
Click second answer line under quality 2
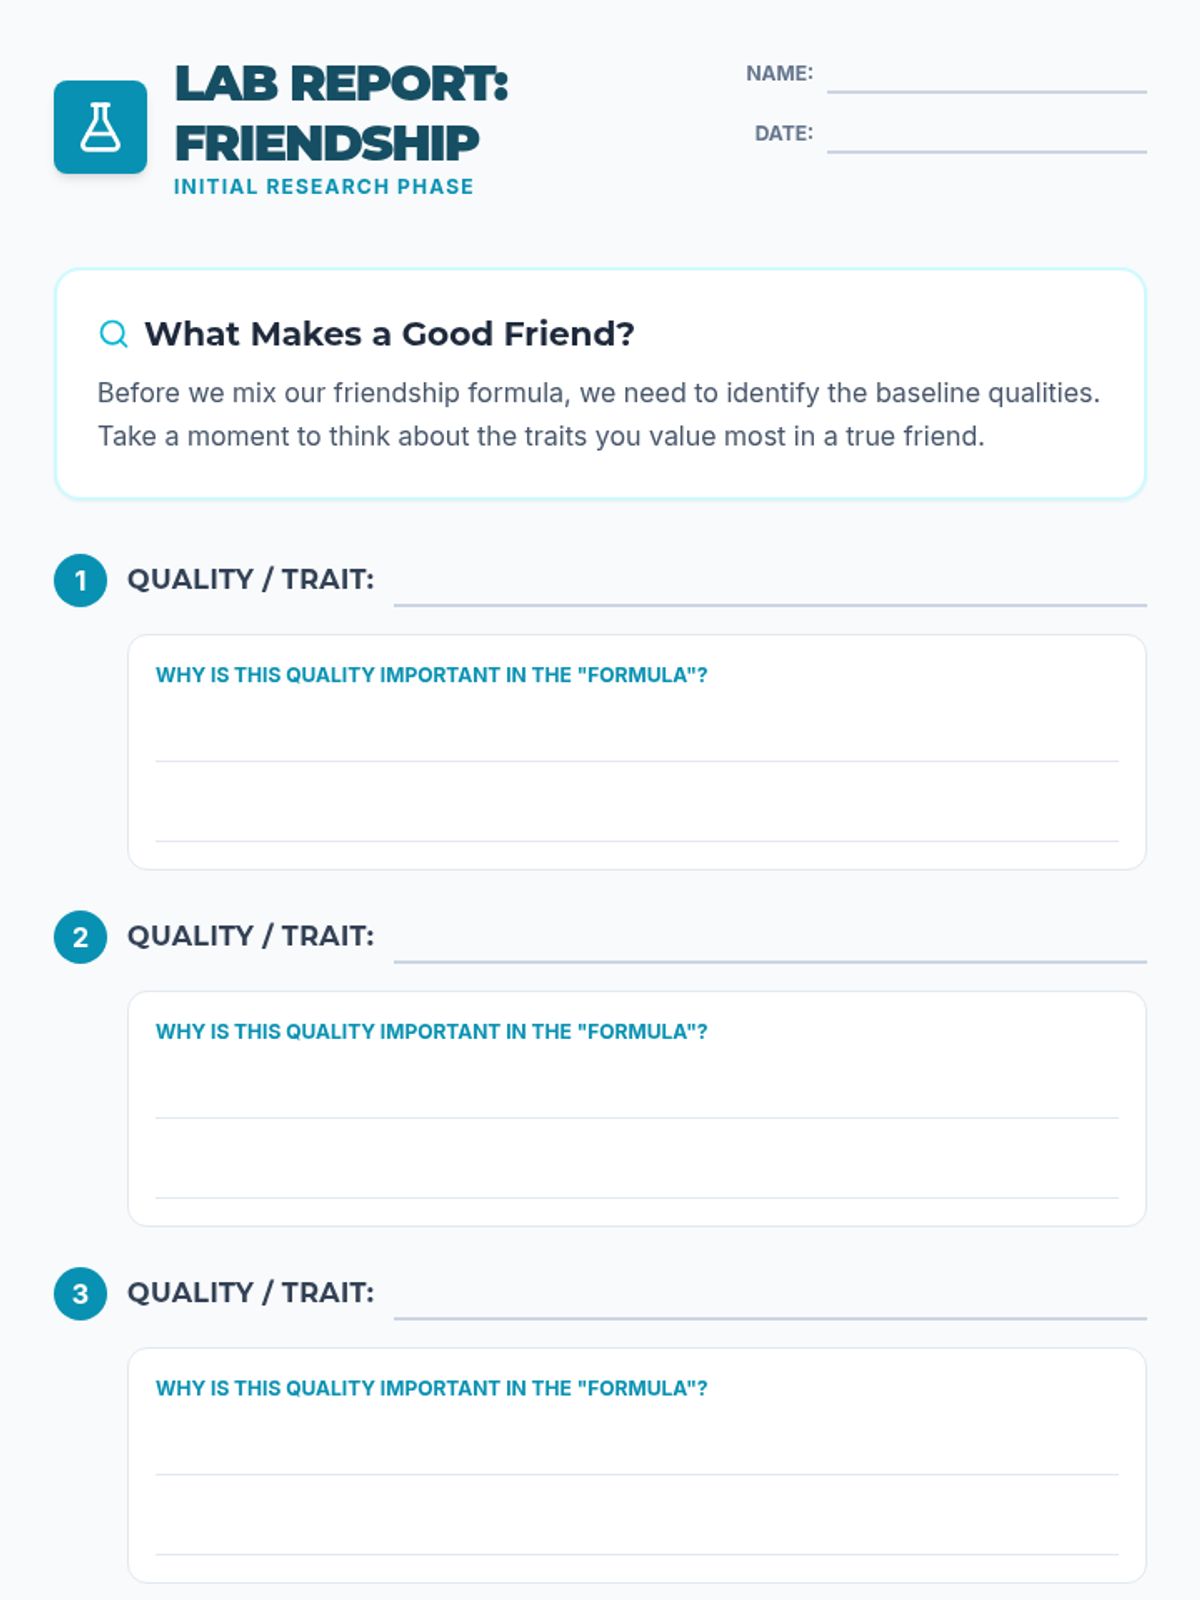coord(637,1179)
